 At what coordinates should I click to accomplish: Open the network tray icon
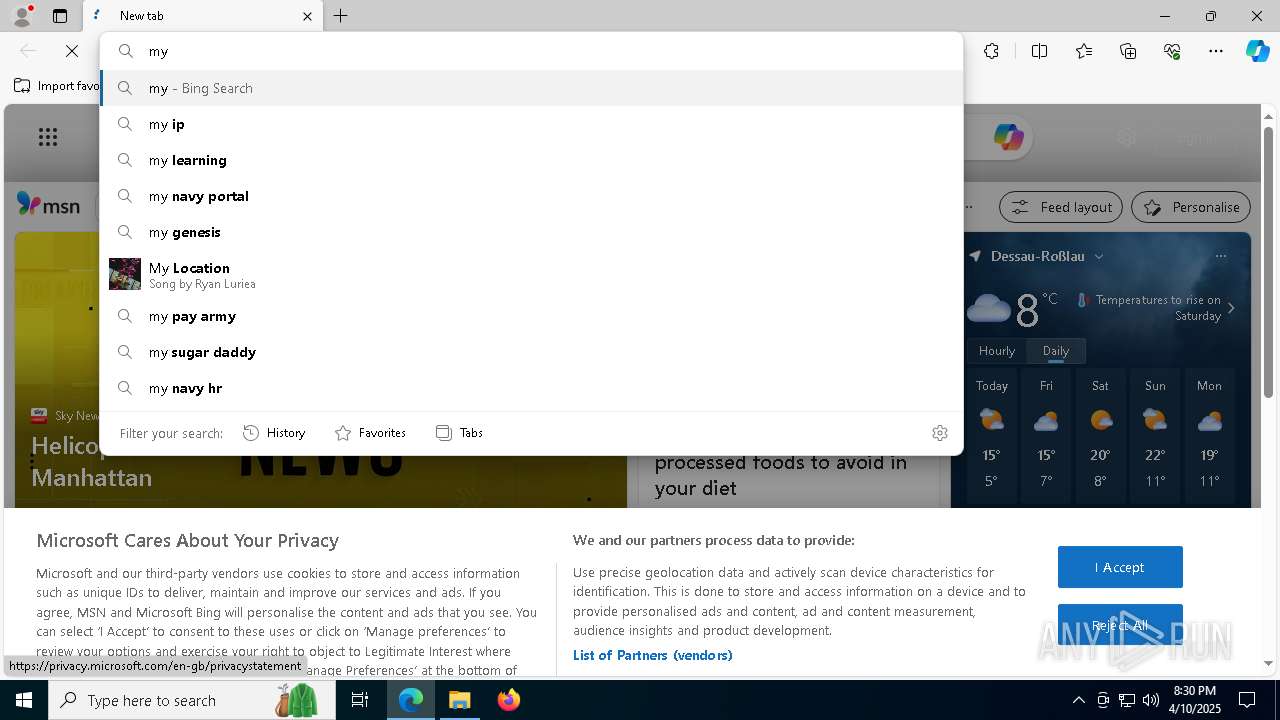click(1126, 700)
